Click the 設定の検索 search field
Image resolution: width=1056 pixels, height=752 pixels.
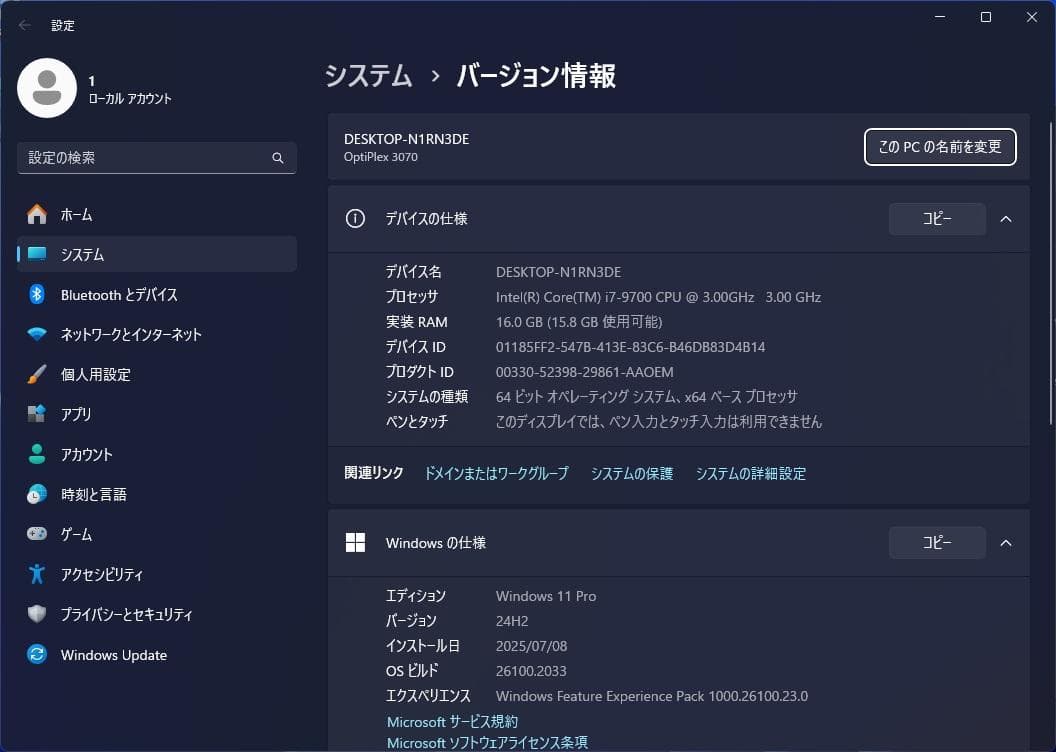156,157
